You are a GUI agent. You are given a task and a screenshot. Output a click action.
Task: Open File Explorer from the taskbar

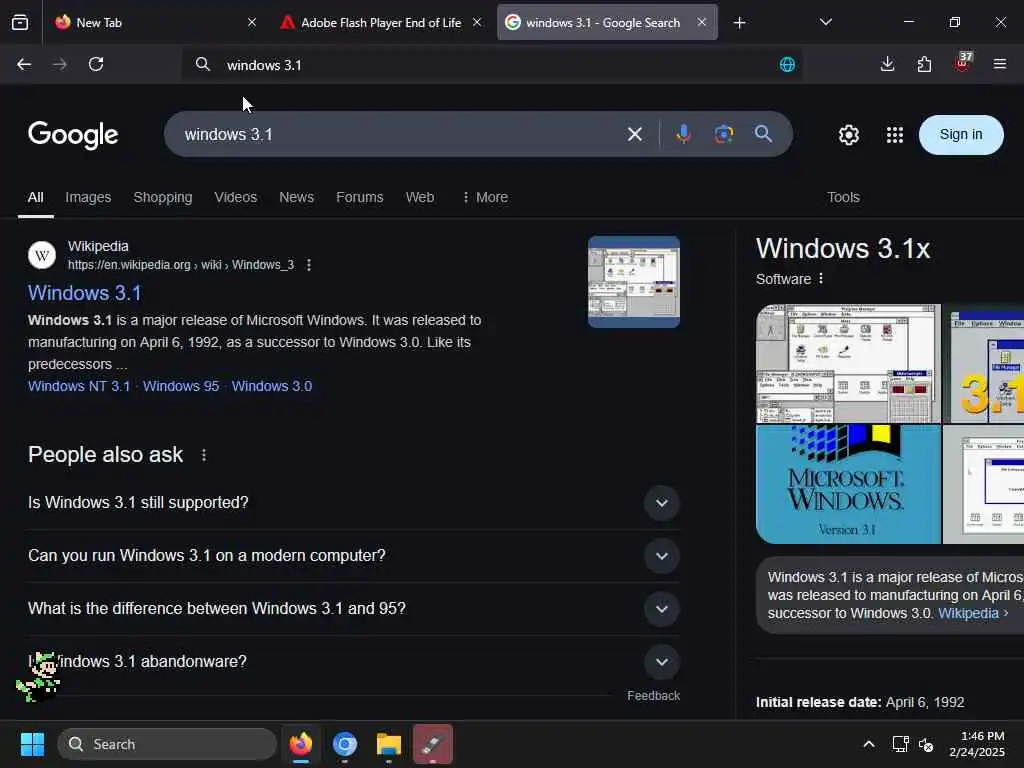click(x=389, y=744)
